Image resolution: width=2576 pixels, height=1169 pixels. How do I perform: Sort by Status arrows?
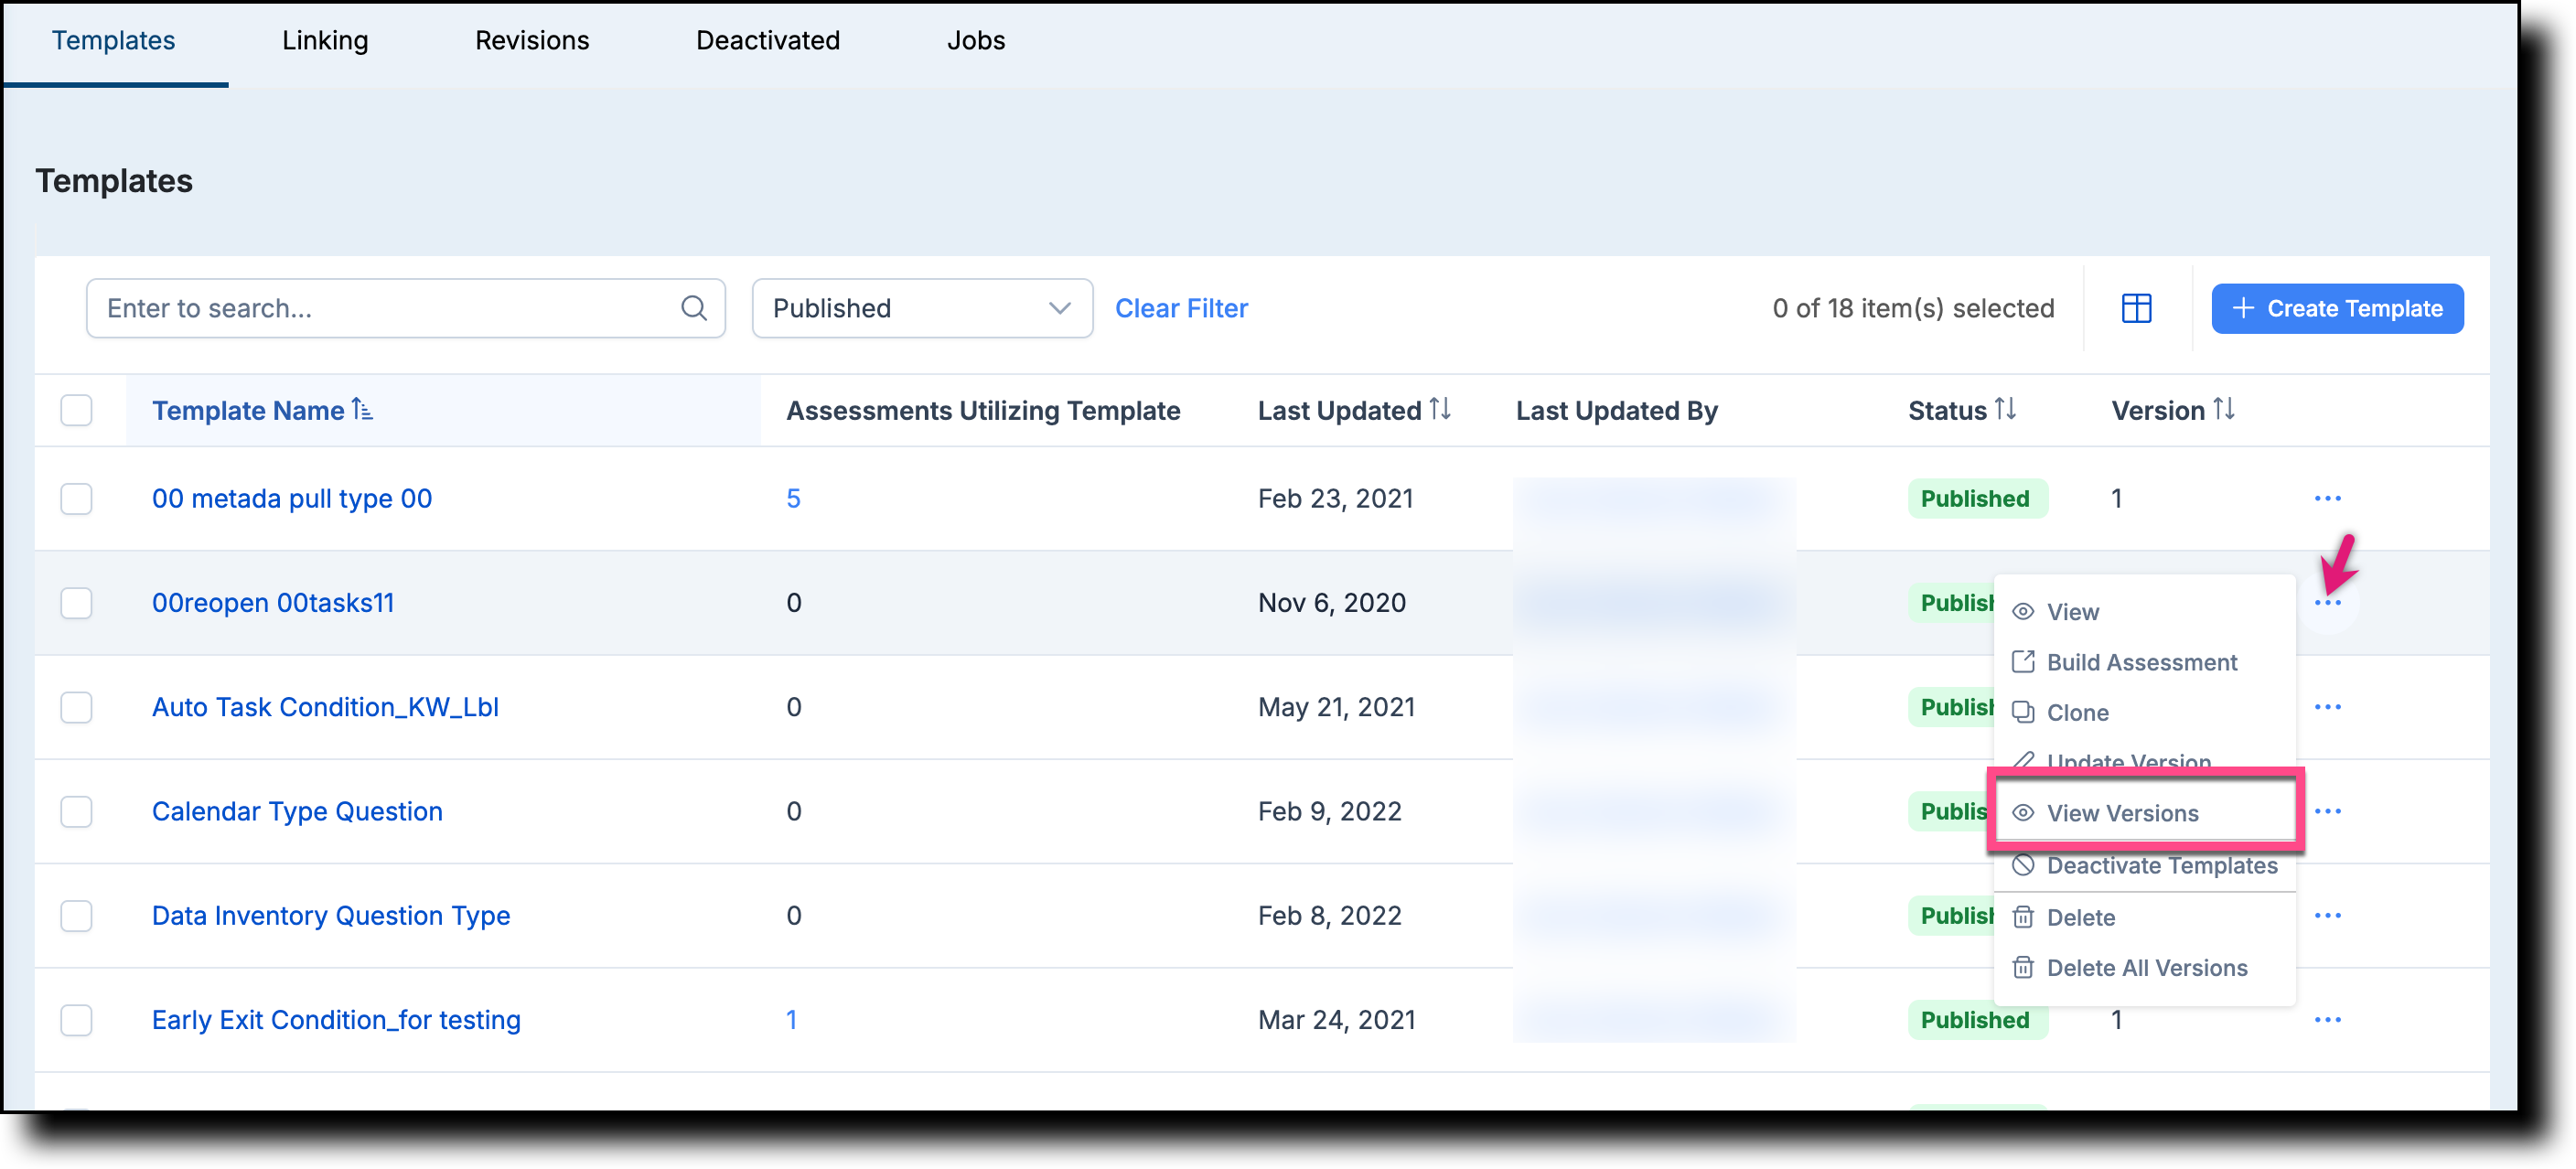click(2004, 409)
